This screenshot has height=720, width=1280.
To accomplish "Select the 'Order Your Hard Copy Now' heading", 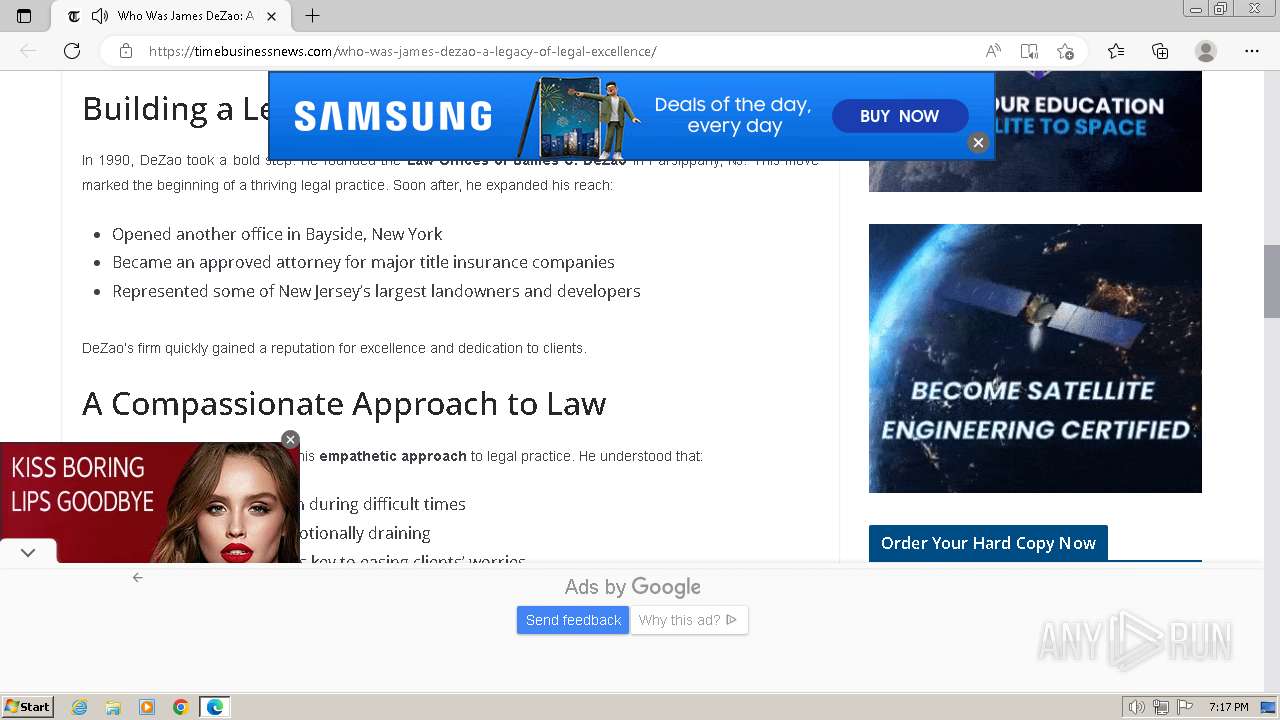I will coord(988,543).
